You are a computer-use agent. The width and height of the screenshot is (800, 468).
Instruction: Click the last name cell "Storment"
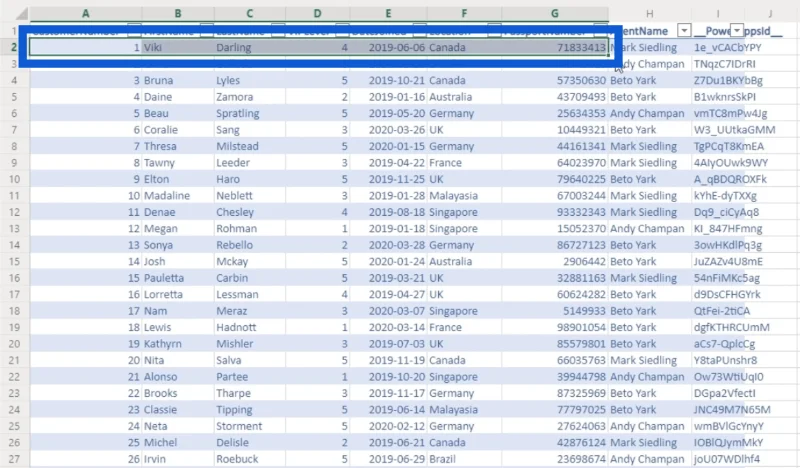click(x=249, y=426)
